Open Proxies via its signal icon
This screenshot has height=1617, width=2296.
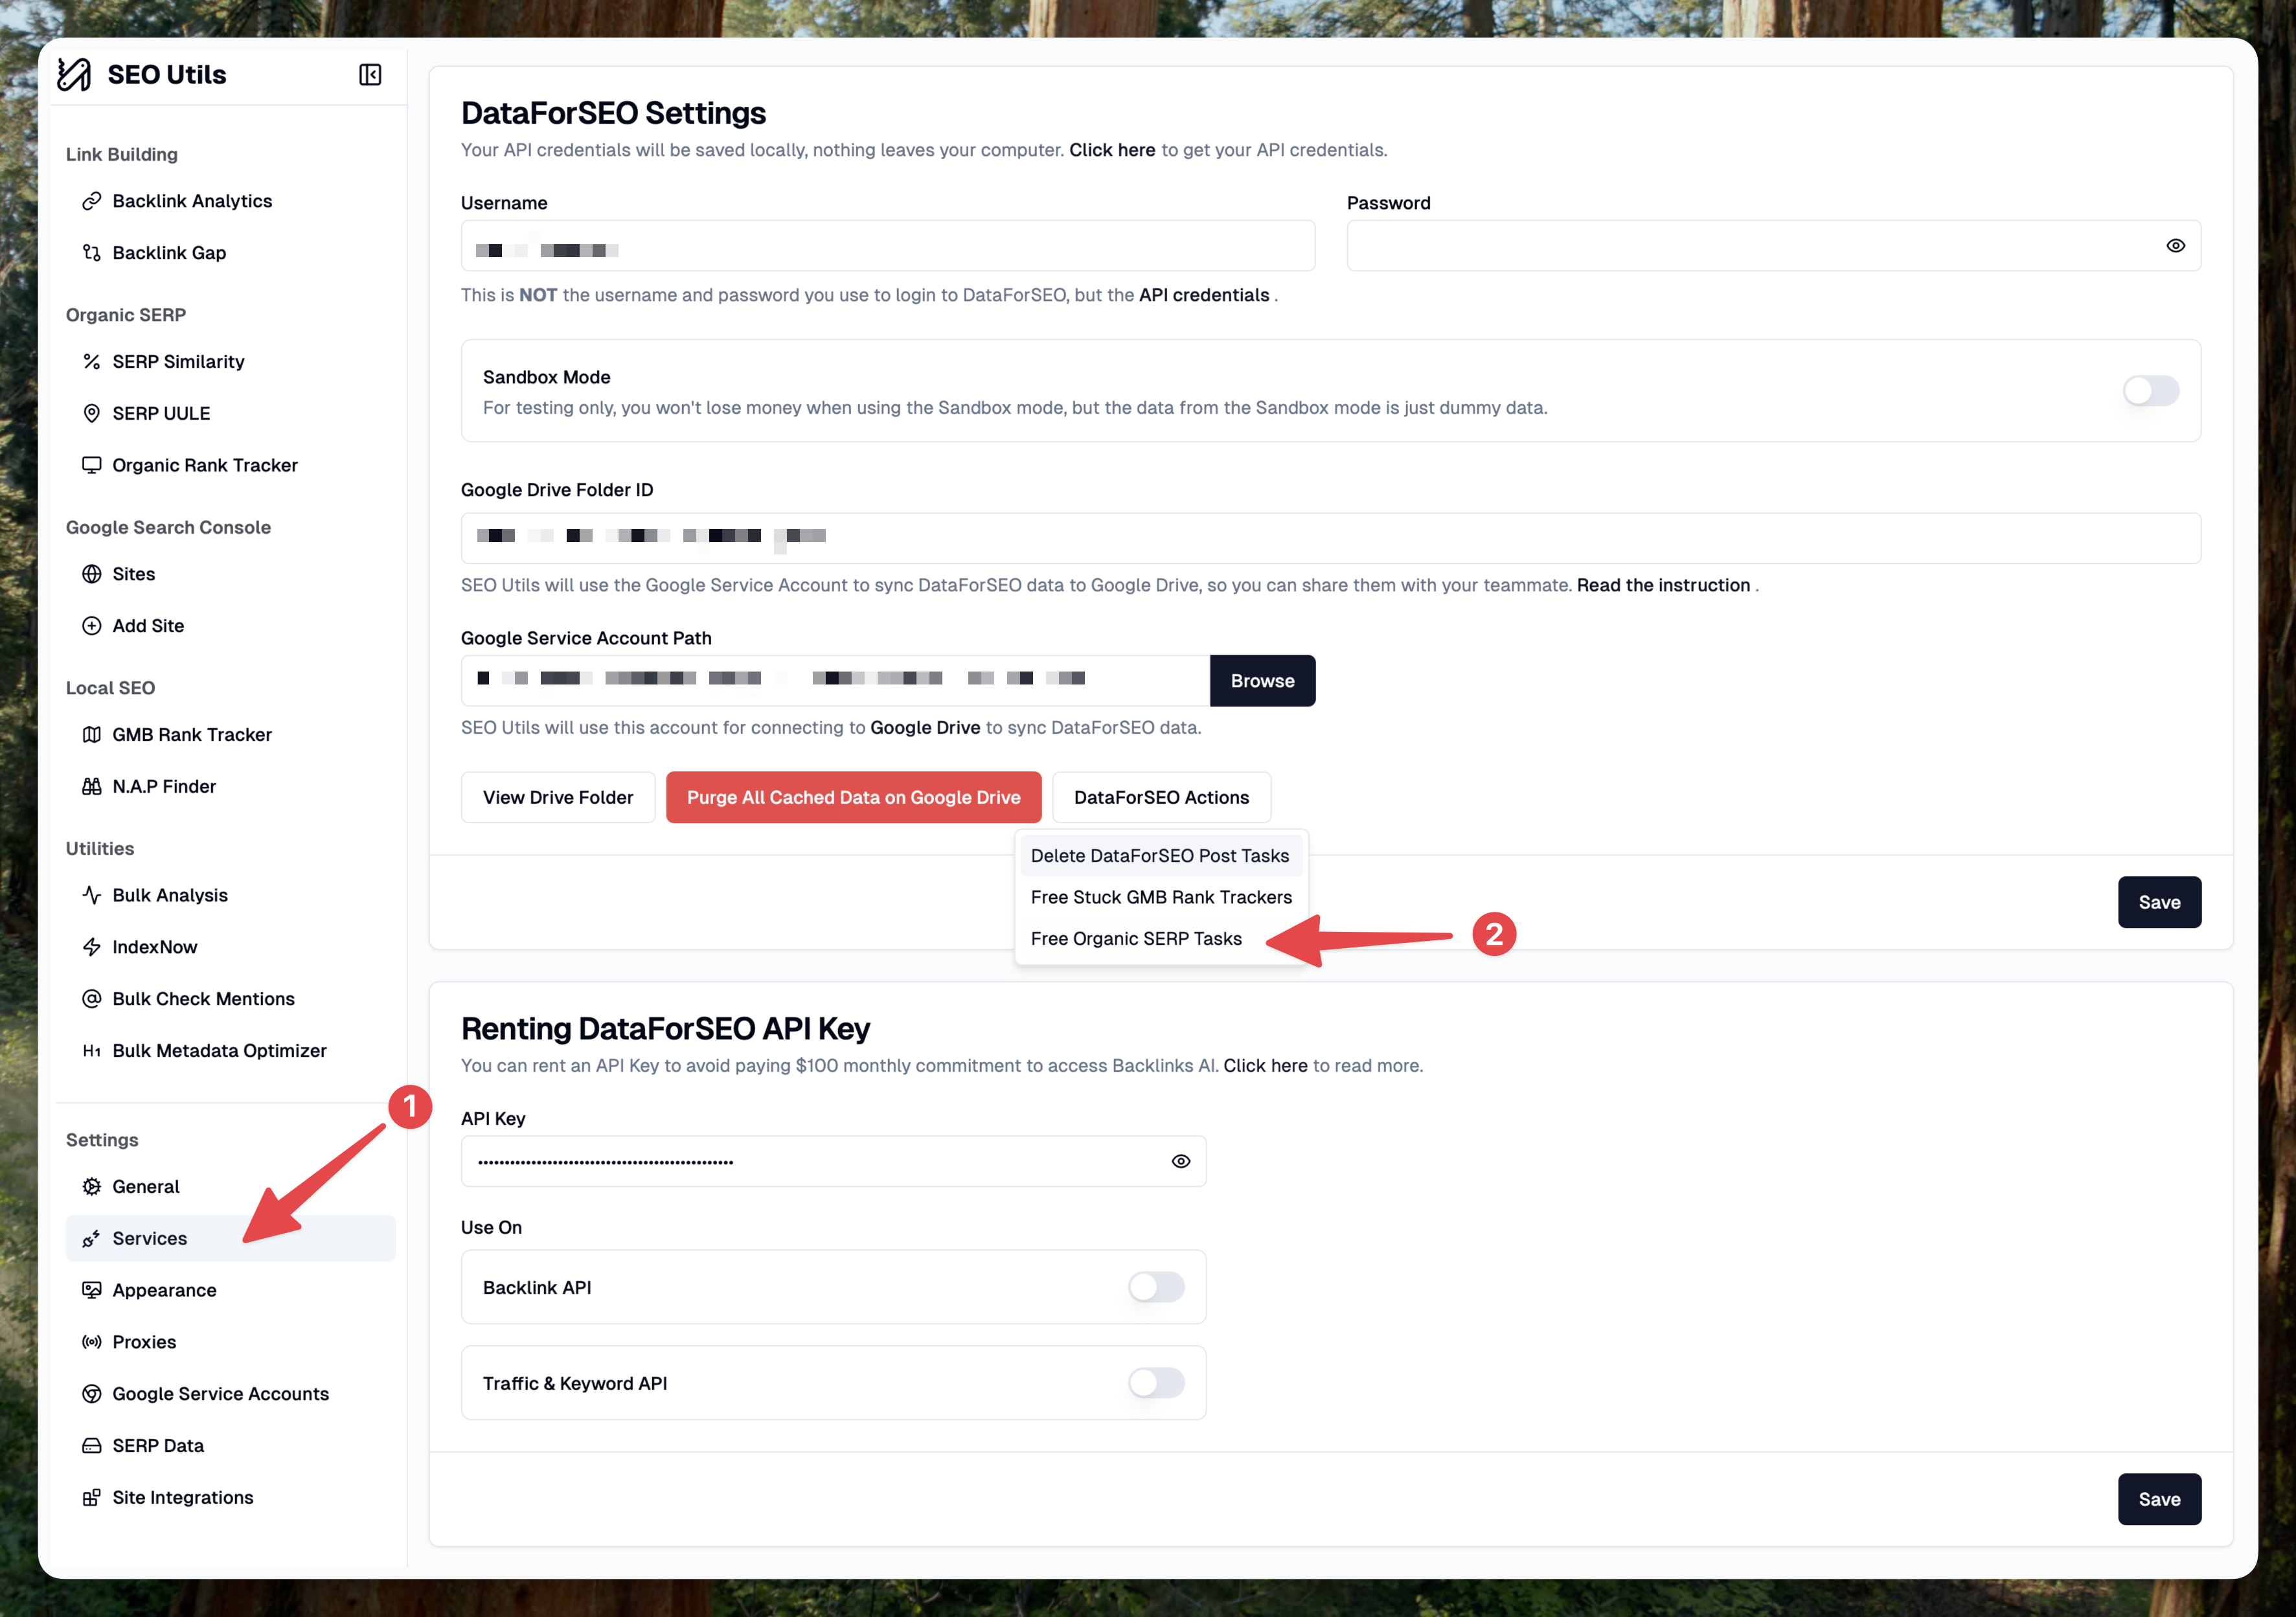coord(92,1342)
